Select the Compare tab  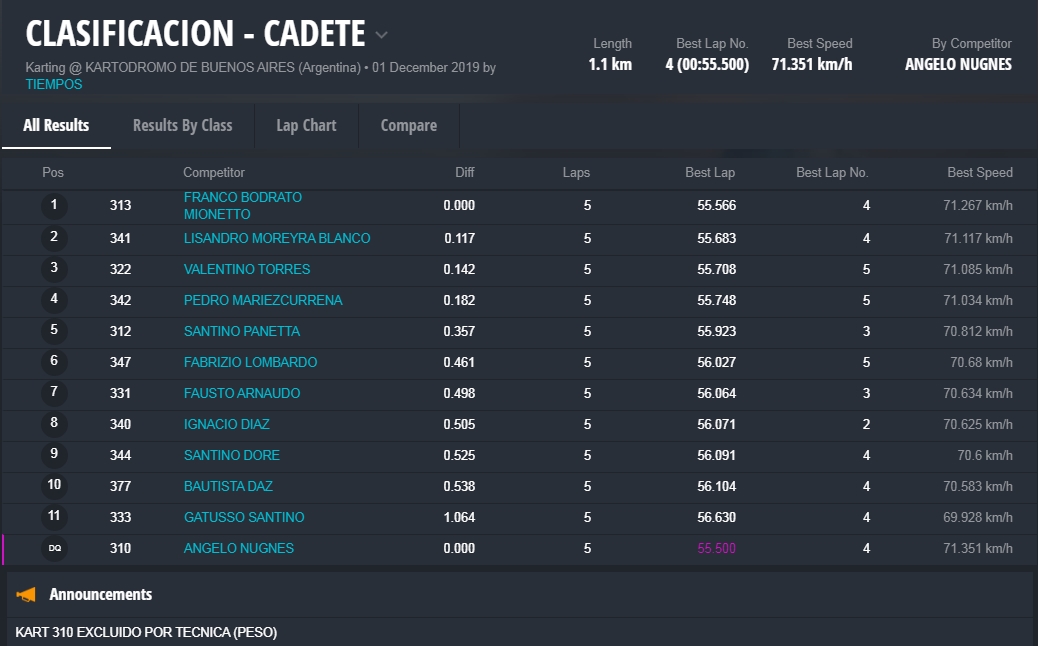point(408,125)
